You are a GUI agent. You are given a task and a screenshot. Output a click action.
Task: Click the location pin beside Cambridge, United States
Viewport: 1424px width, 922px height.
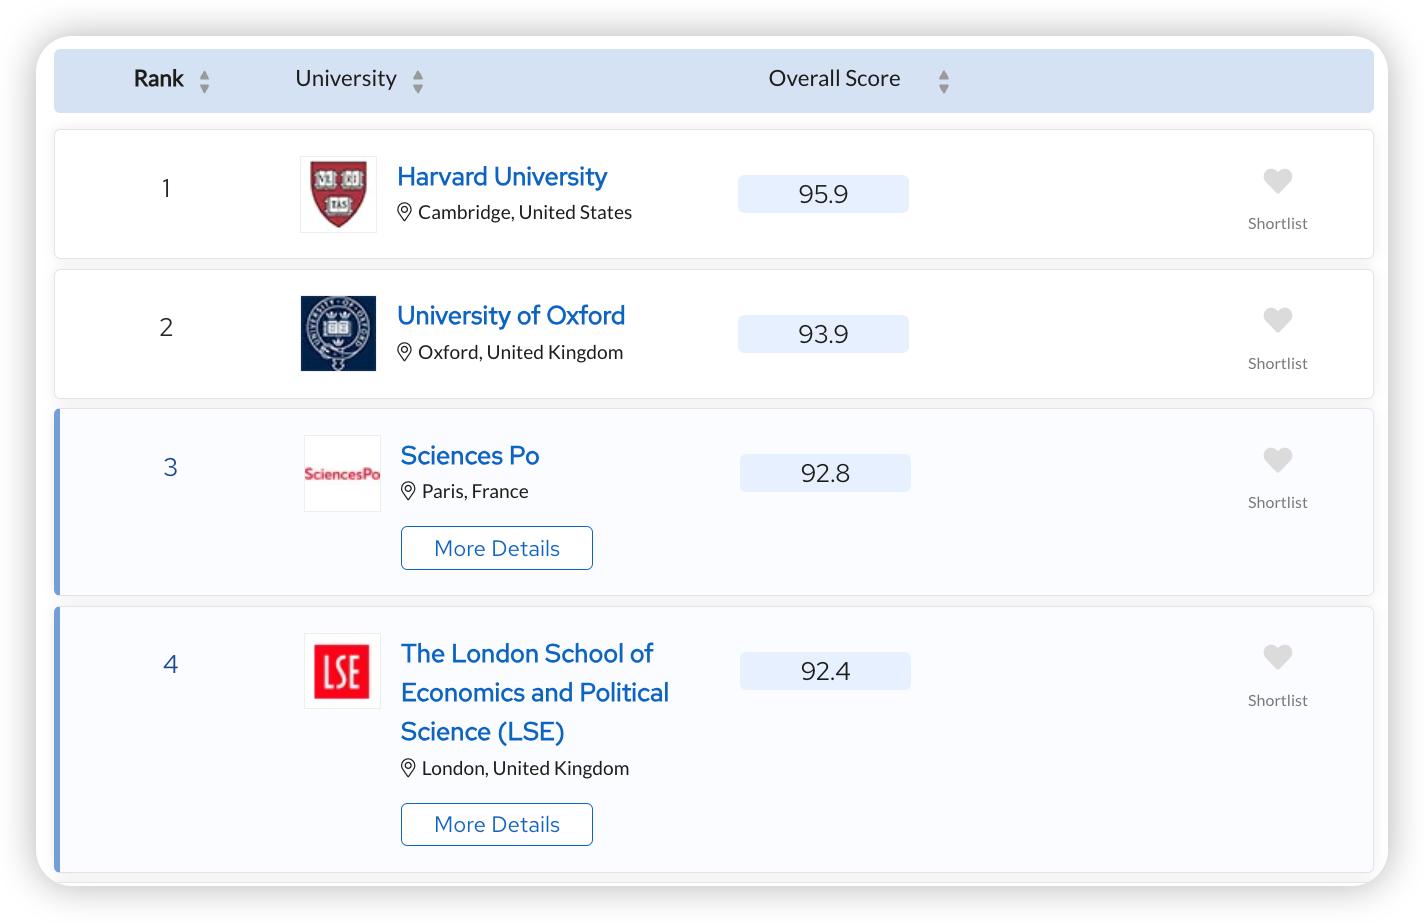(405, 212)
